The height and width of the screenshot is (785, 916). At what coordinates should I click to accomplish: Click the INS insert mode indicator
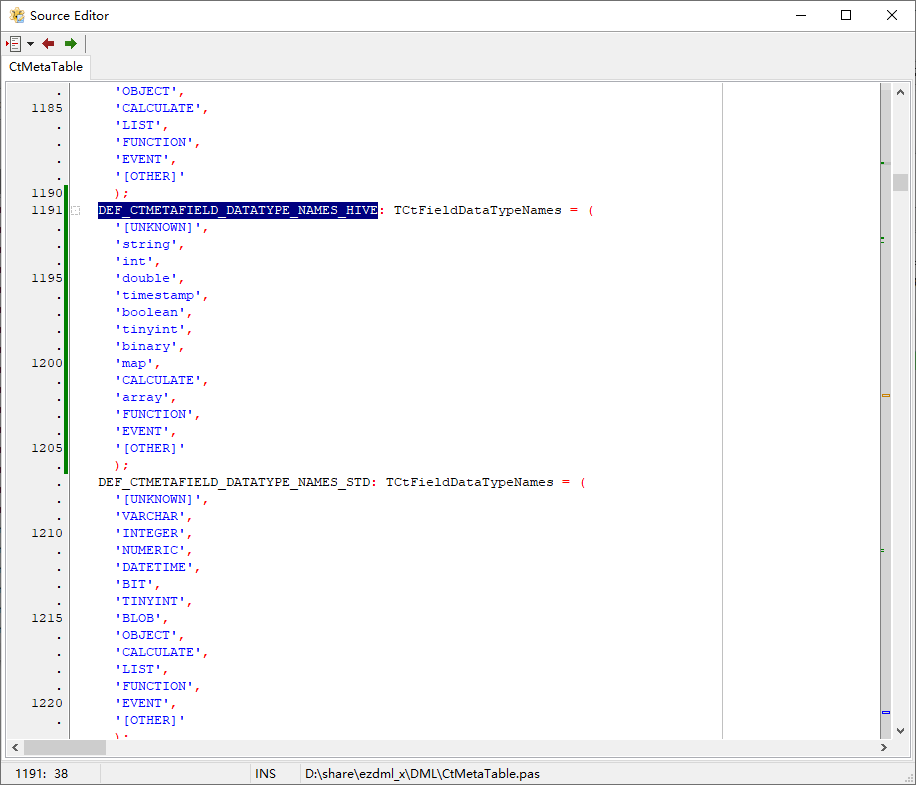pos(265,774)
